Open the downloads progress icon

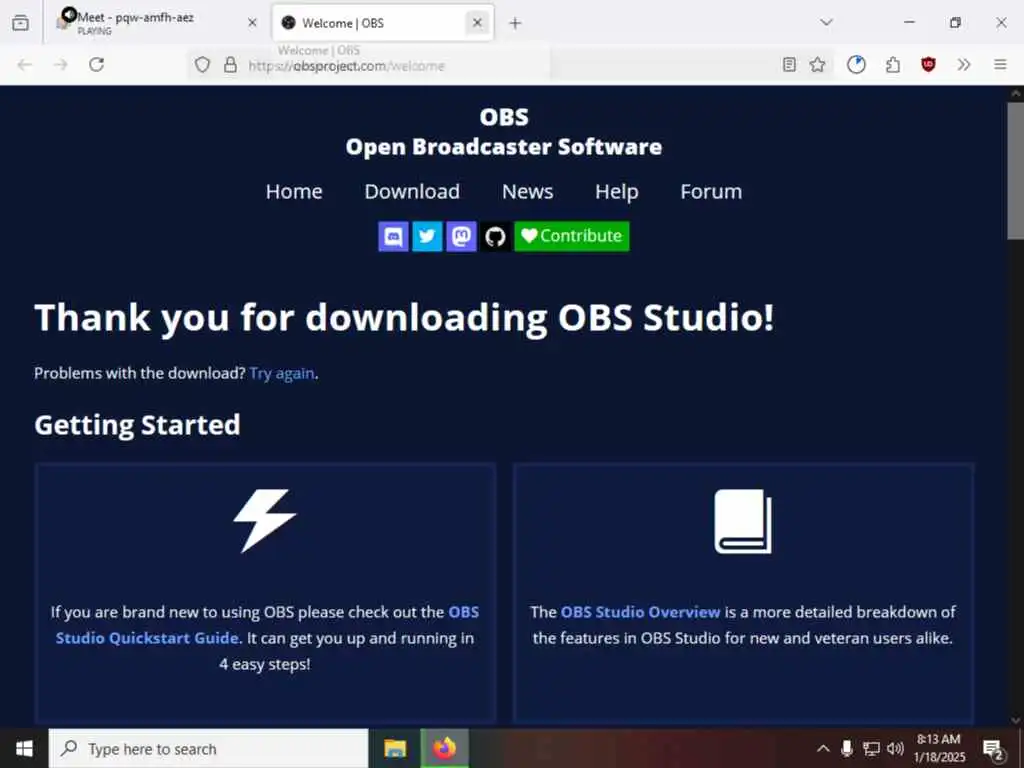point(856,65)
